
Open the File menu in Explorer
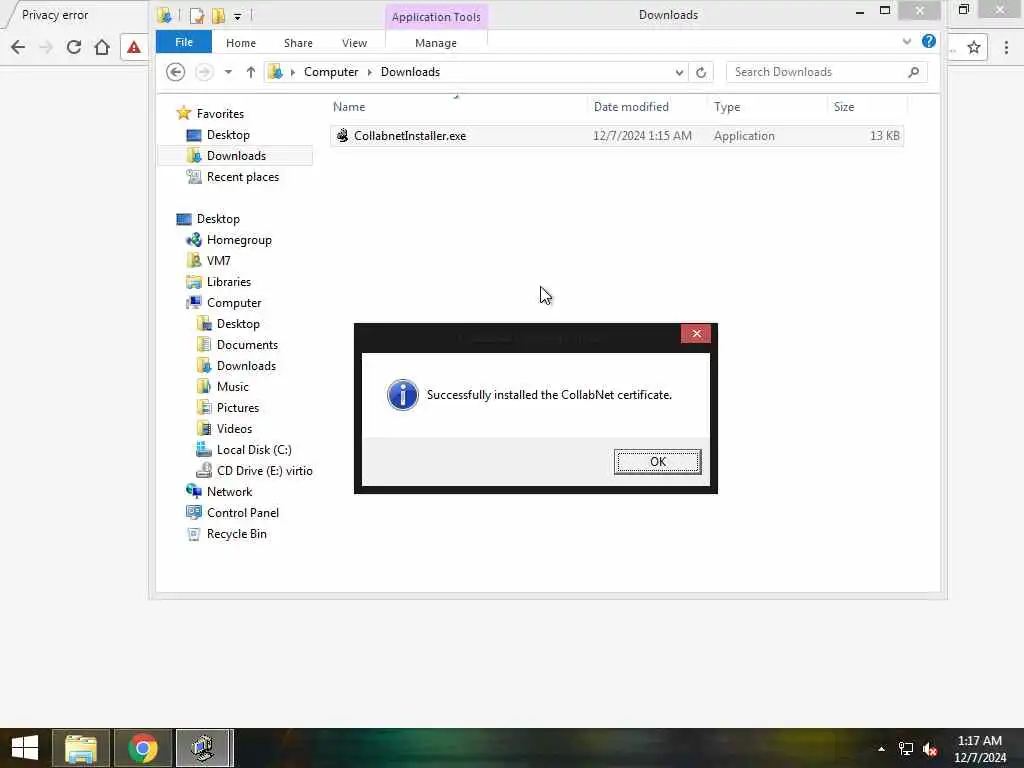184,42
